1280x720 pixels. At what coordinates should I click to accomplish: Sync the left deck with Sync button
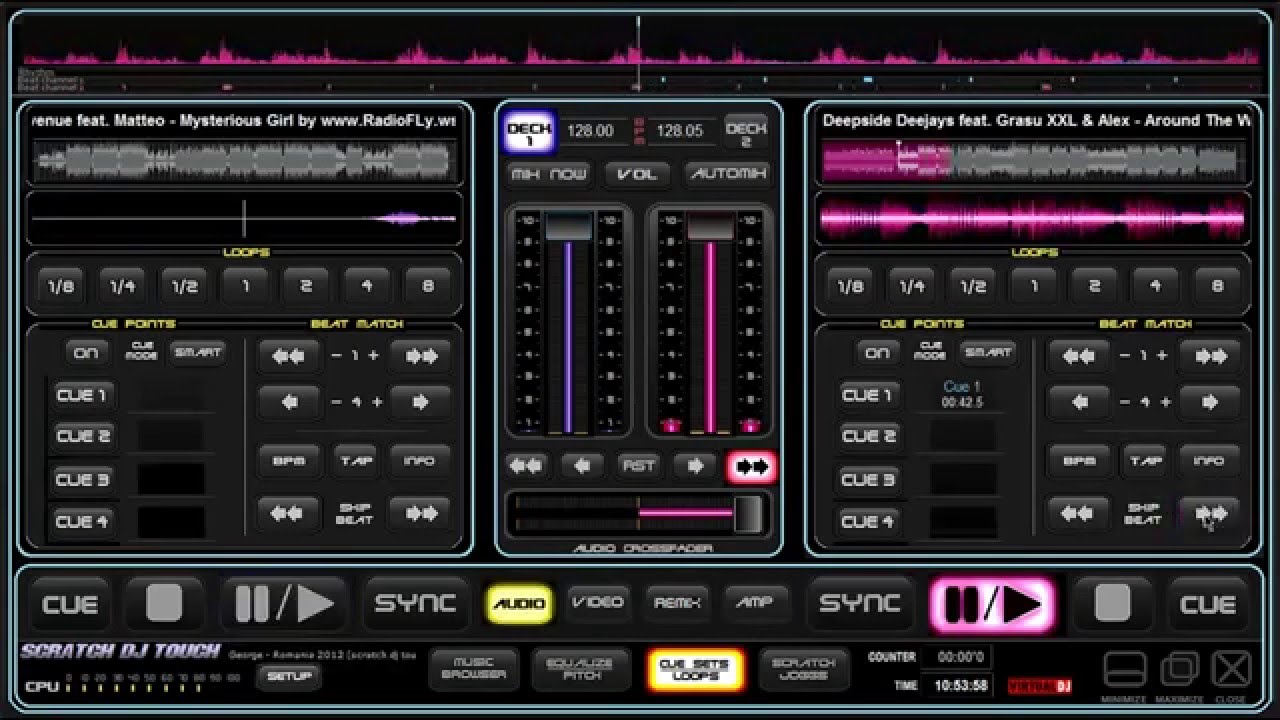pyautogui.click(x=415, y=604)
